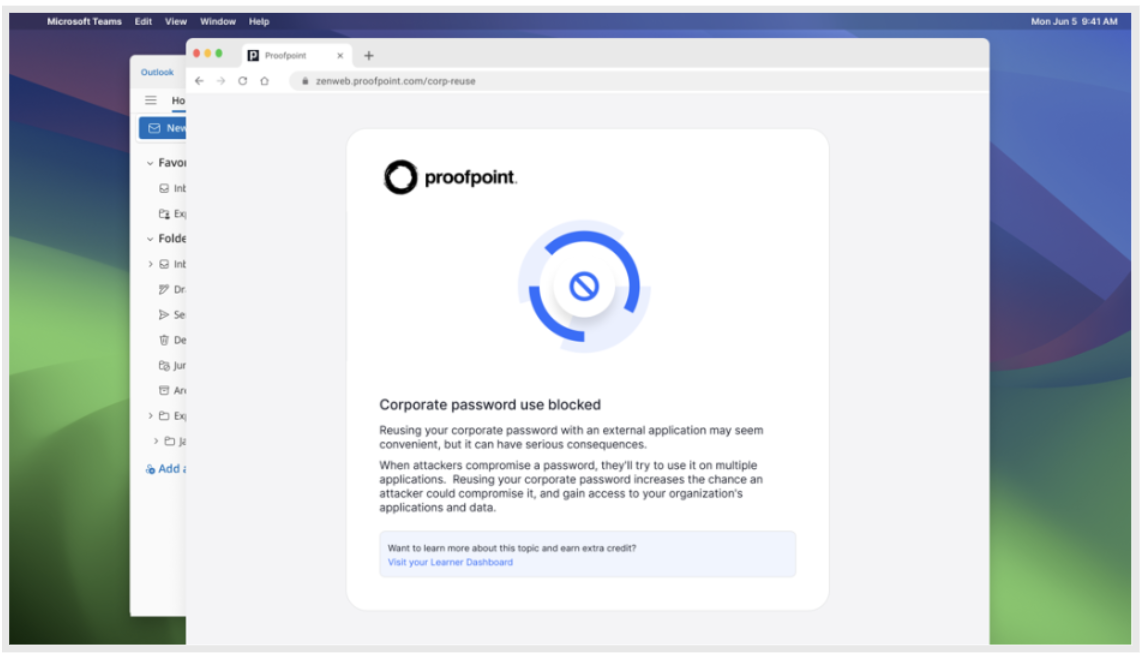This screenshot has height=654, width=1144.
Task: Collapse the Favorites section
Action: pos(150,163)
